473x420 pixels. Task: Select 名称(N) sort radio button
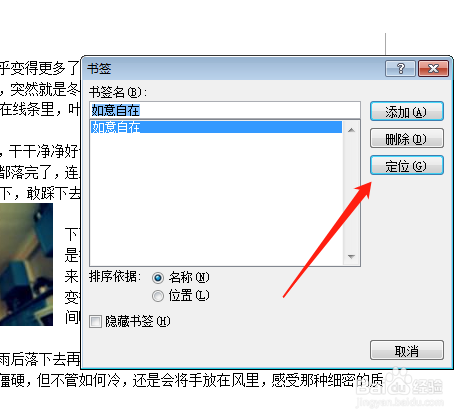pos(158,278)
